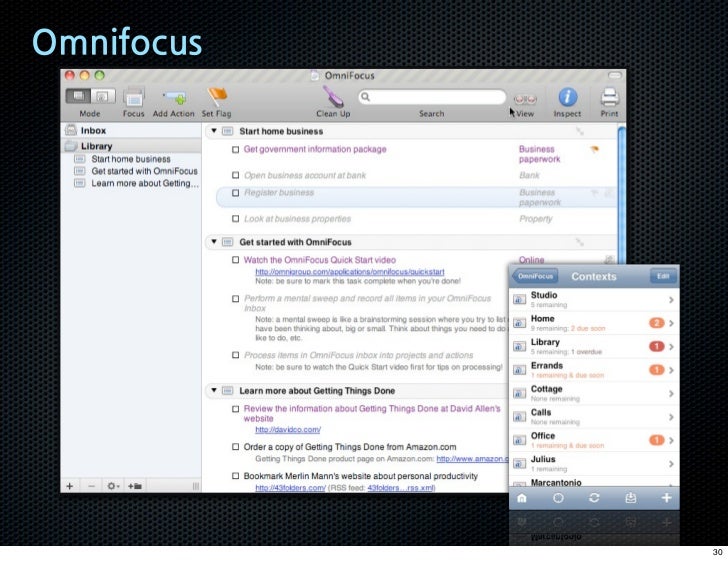The width and height of the screenshot is (728, 561).
Task: Tap the OmniFocus back button in Contexts
Action: tap(535, 276)
